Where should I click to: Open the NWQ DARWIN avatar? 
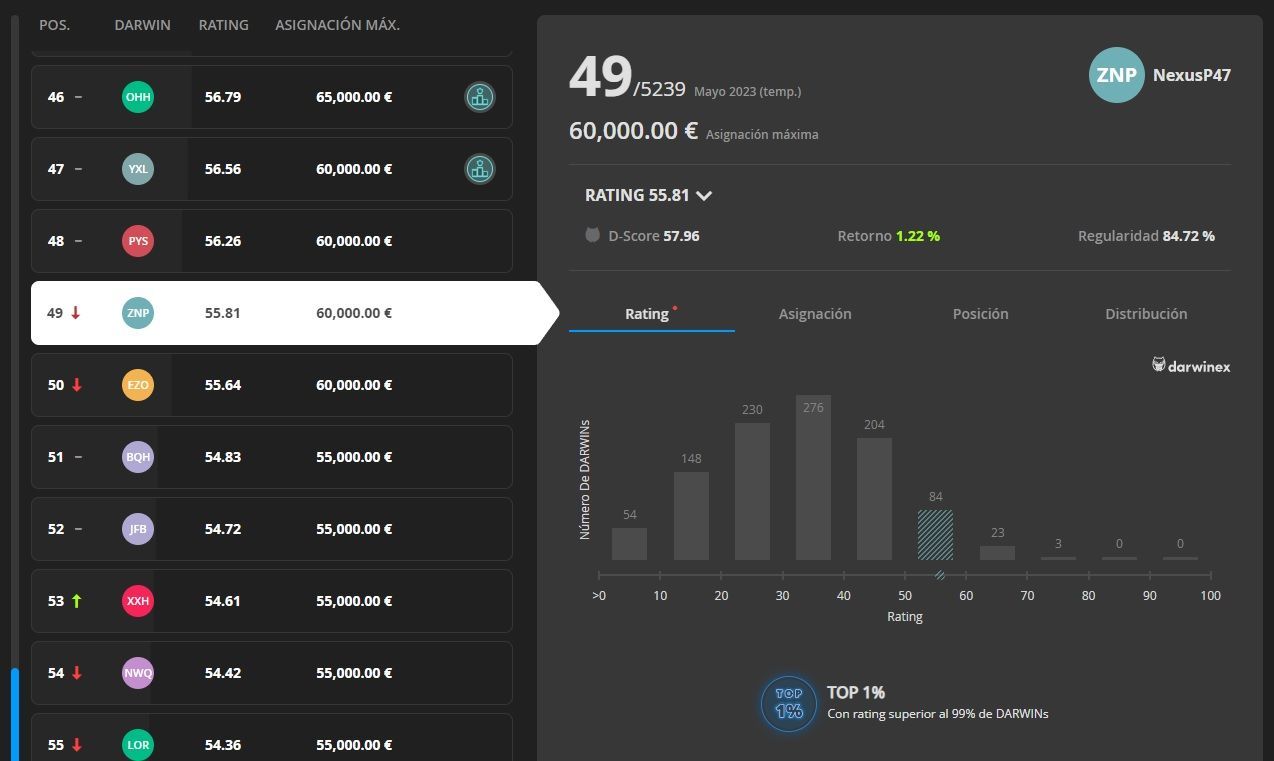coord(138,673)
